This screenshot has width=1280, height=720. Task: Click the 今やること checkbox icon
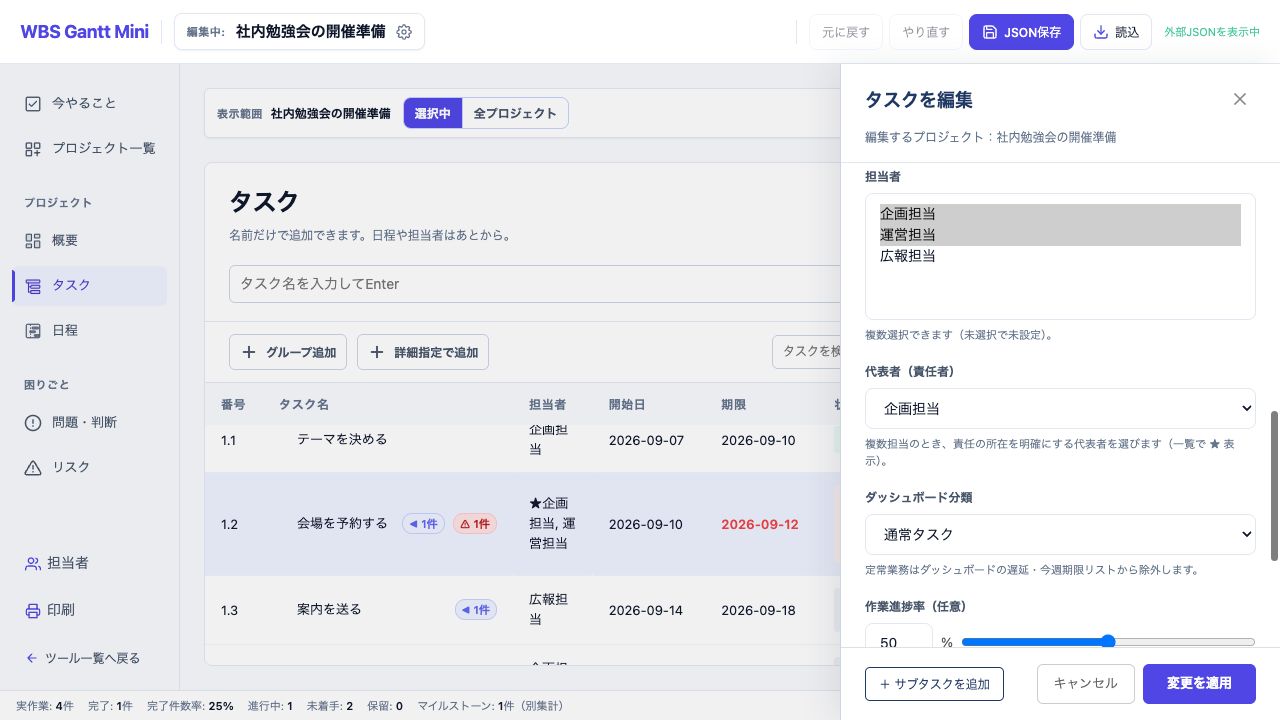click(x=33, y=103)
